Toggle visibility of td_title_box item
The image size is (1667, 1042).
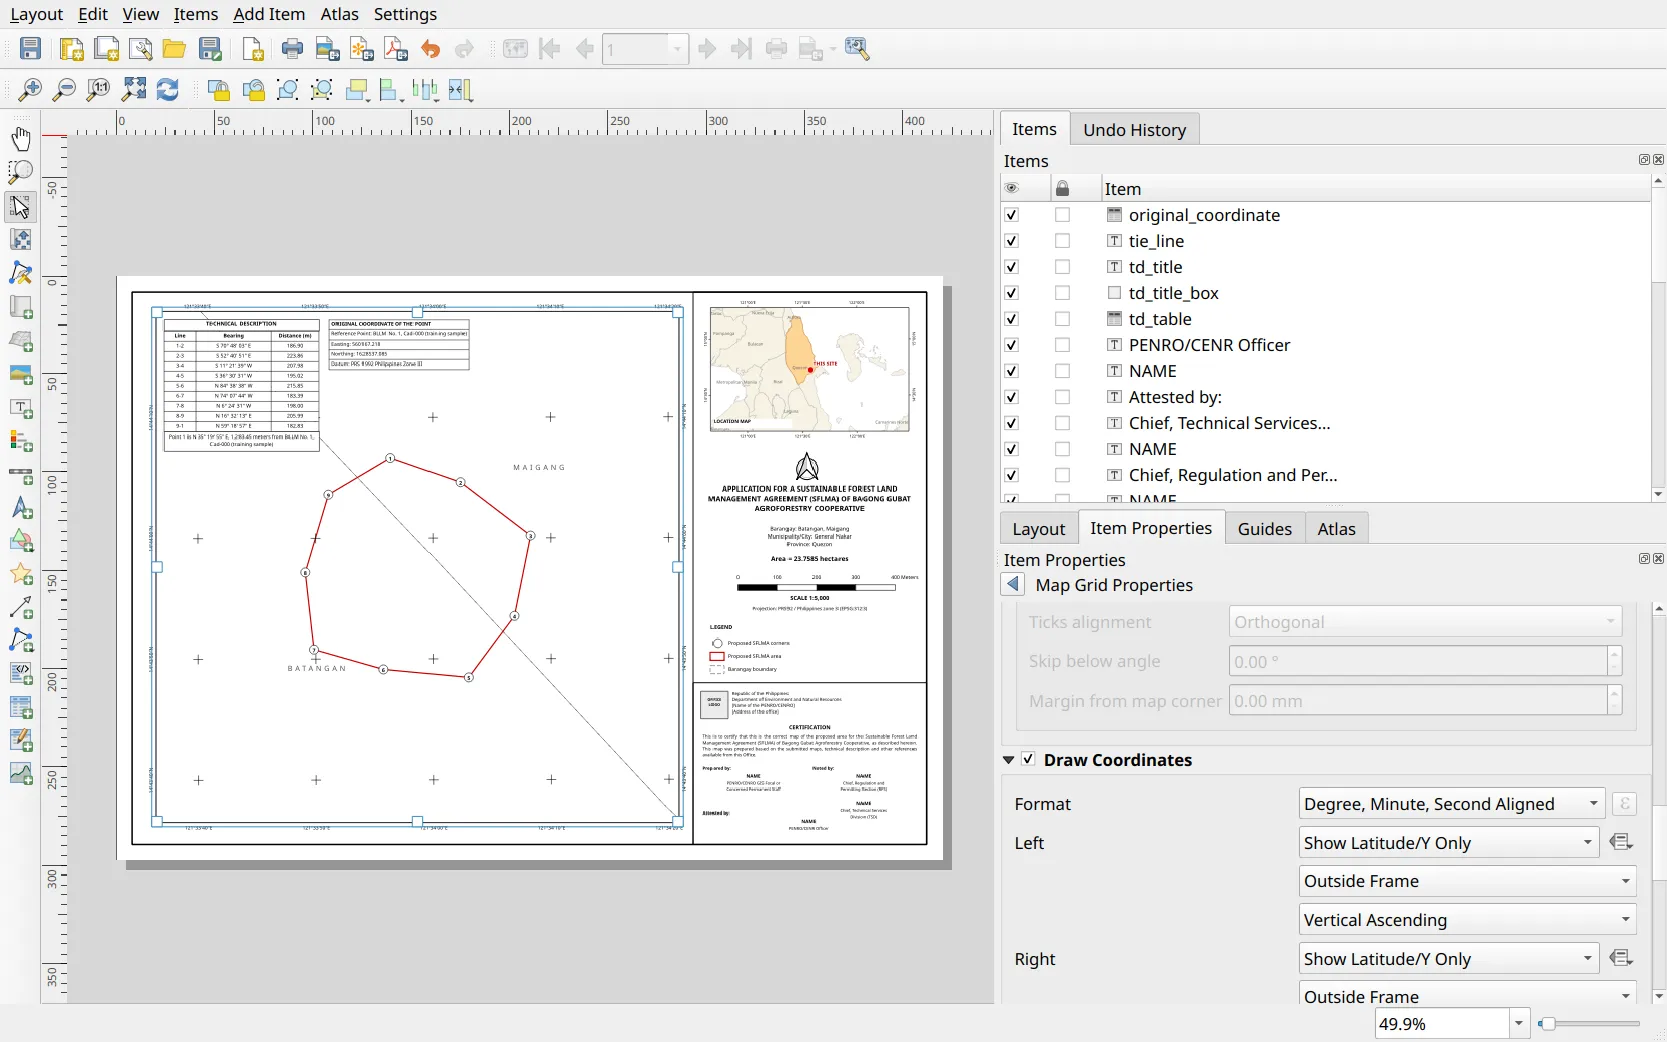coord(1011,293)
